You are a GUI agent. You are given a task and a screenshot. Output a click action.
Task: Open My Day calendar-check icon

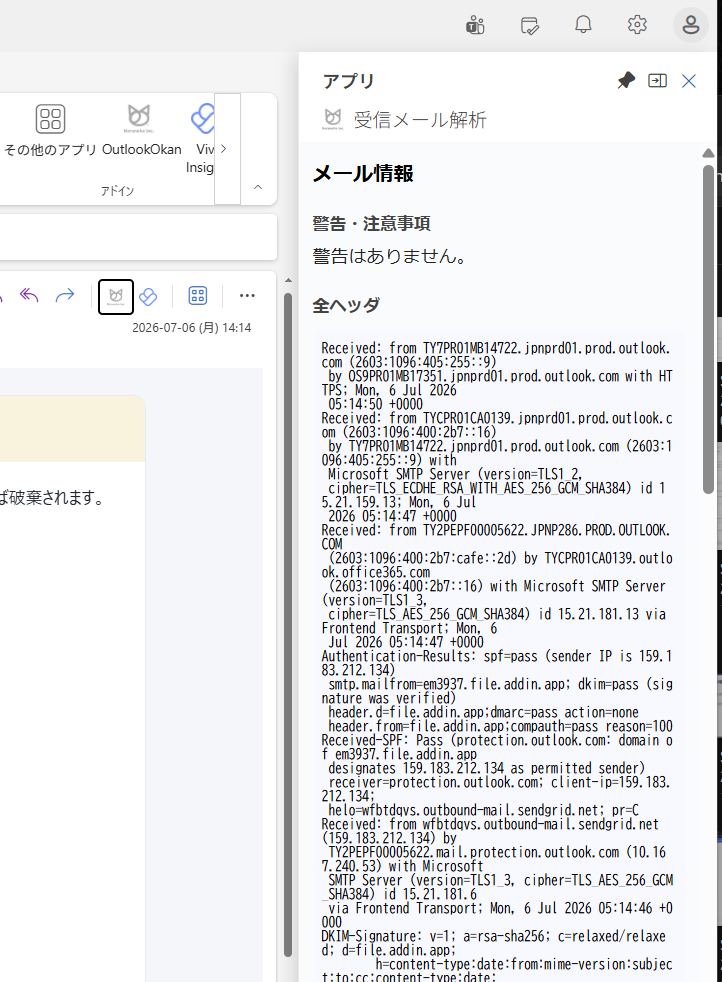pos(529,25)
